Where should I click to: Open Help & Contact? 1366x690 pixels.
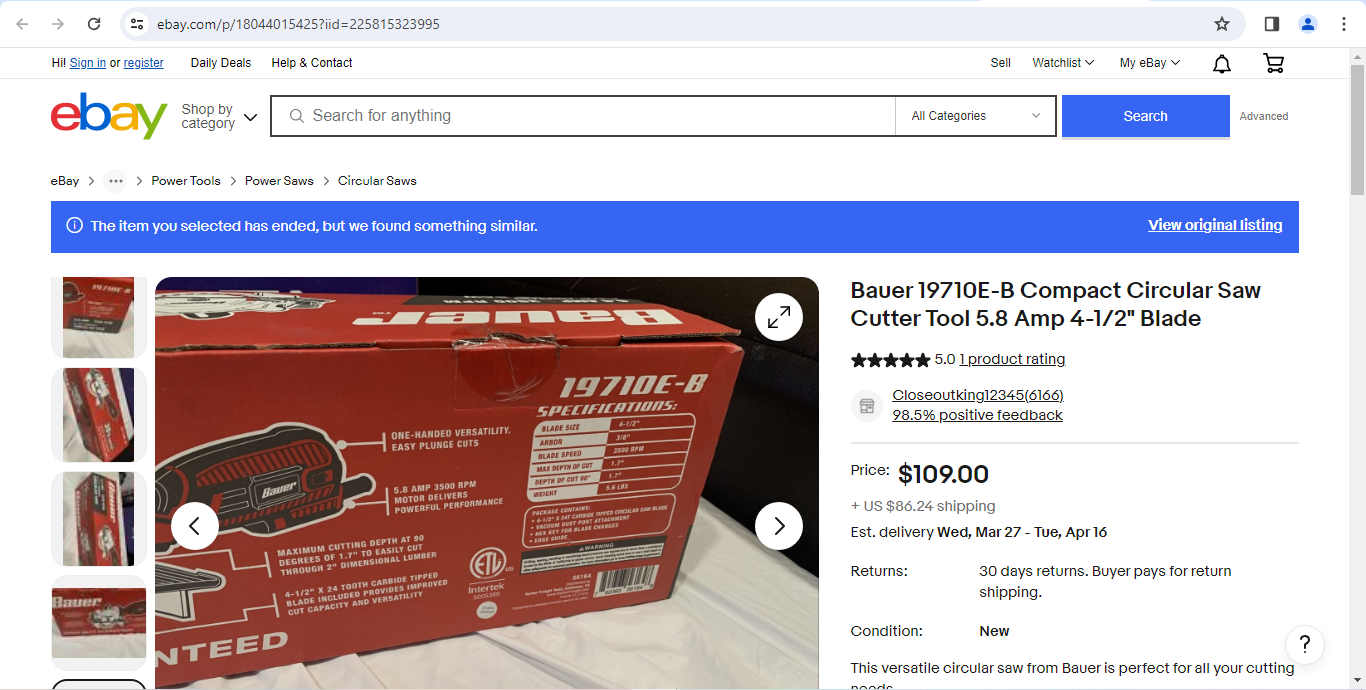tap(312, 63)
